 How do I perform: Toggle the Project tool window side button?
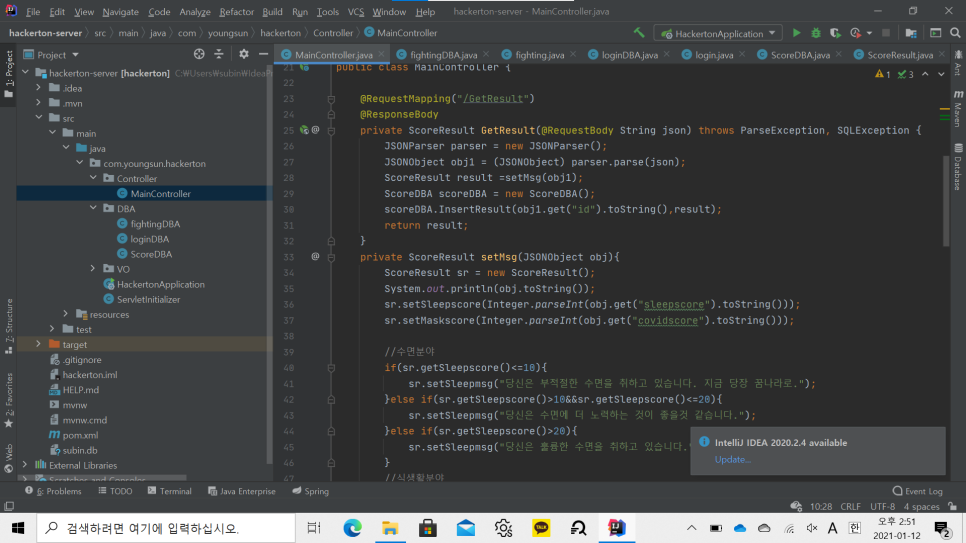[9, 74]
